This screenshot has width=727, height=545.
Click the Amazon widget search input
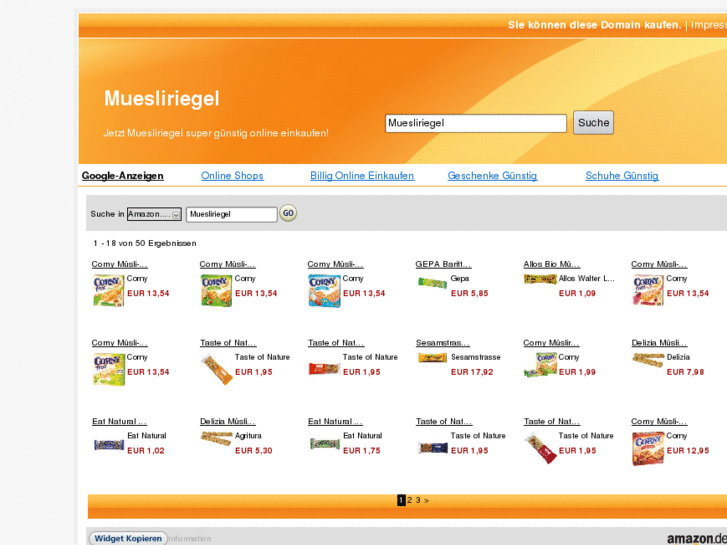(231, 214)
